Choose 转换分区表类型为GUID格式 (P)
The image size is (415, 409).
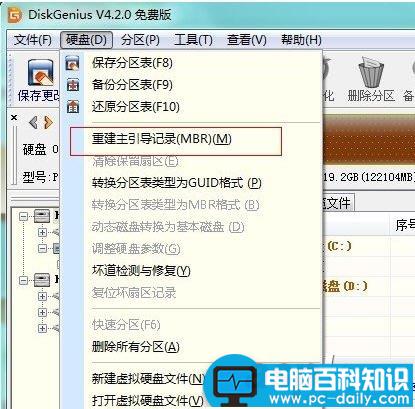click(177, 183)
